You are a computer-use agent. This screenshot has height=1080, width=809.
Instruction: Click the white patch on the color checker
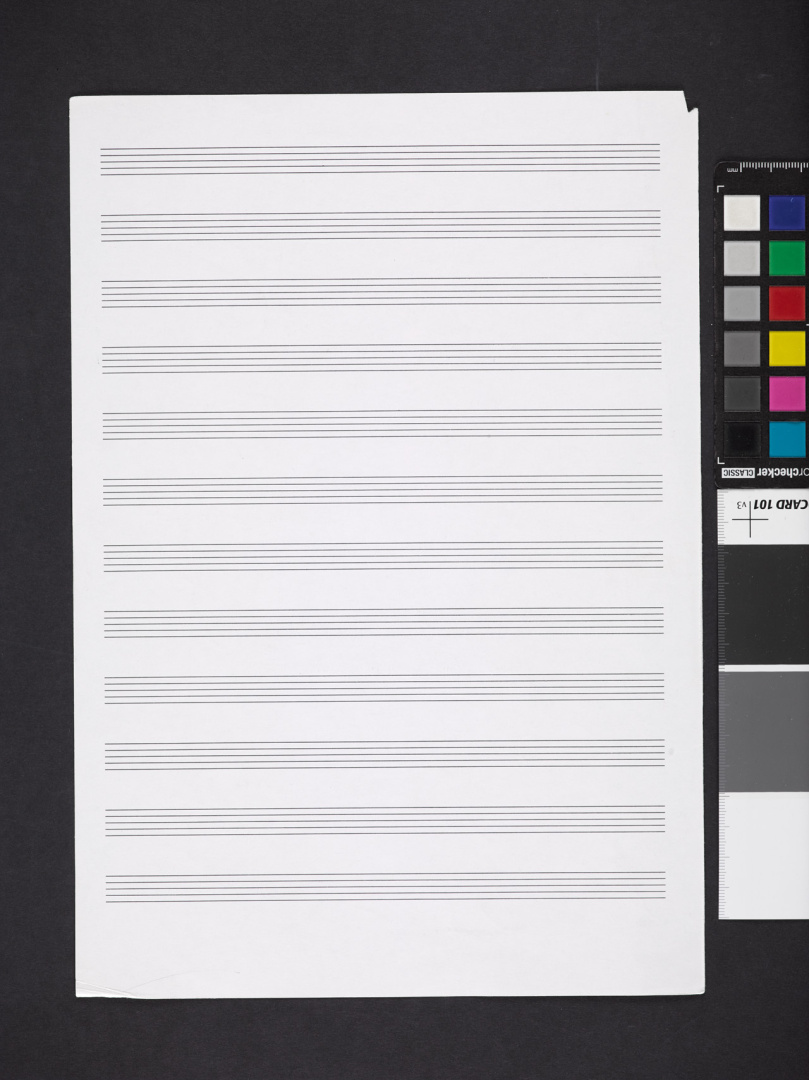click(742, 213)
